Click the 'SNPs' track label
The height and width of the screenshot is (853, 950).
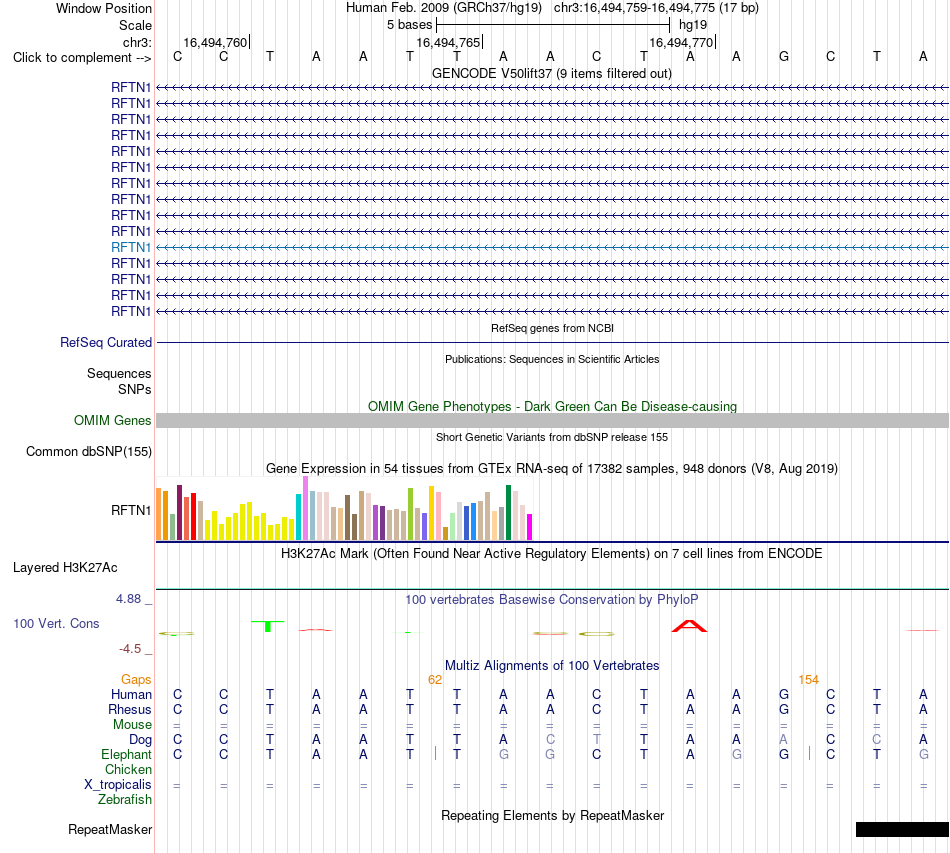pyautogui.click(x=135, y=390)
